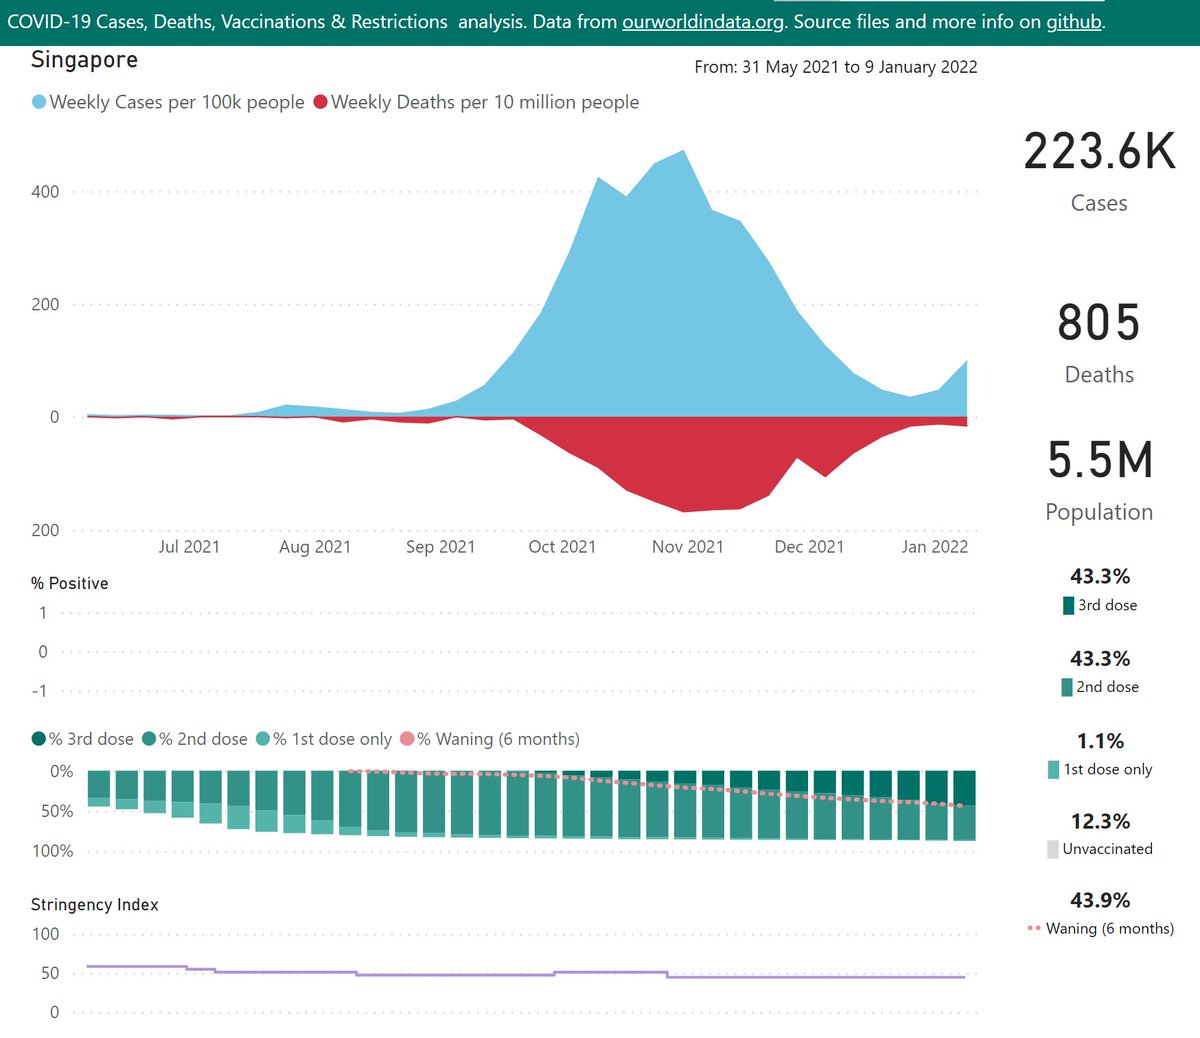Click the '% Positive' chart title

pos(70,583)
